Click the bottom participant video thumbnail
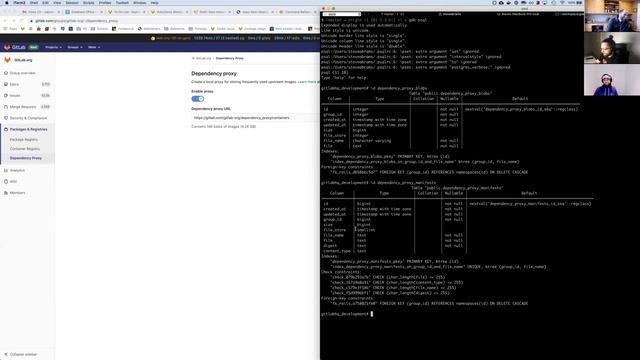This screenshot has height=360, width=640. pyautogui.click(x=612, y=80)
